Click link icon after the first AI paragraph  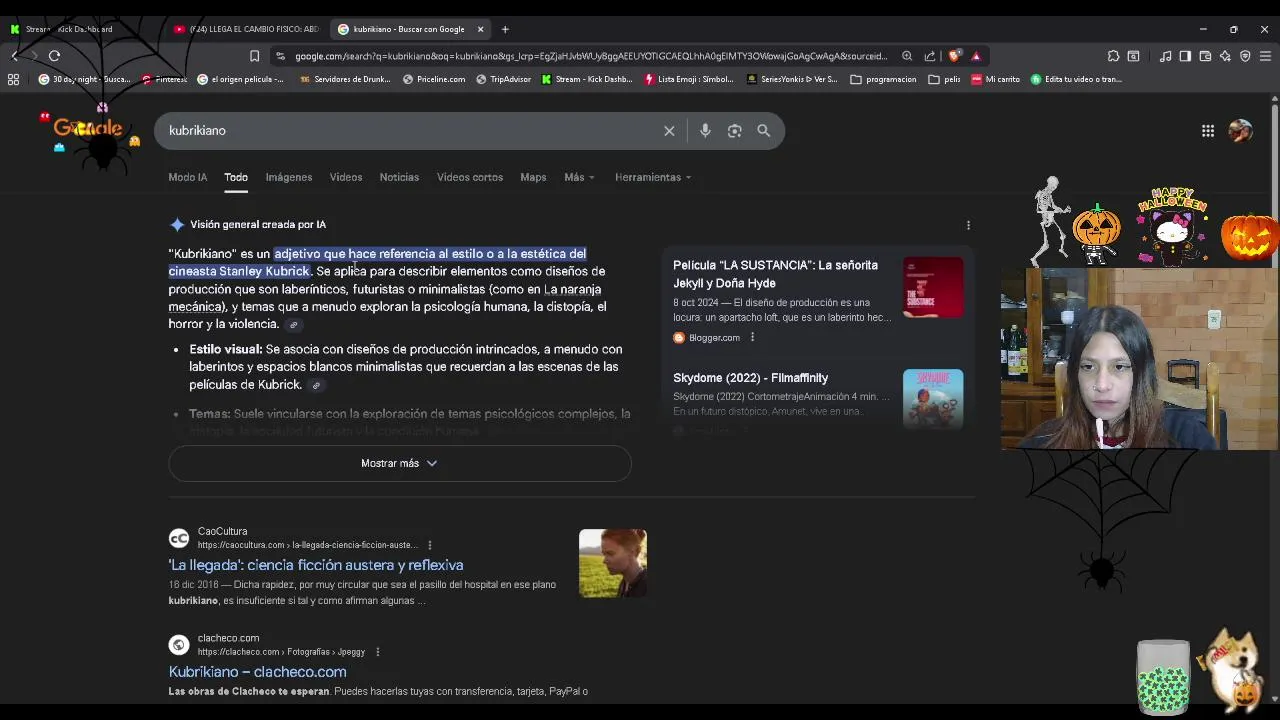(293, 325)
